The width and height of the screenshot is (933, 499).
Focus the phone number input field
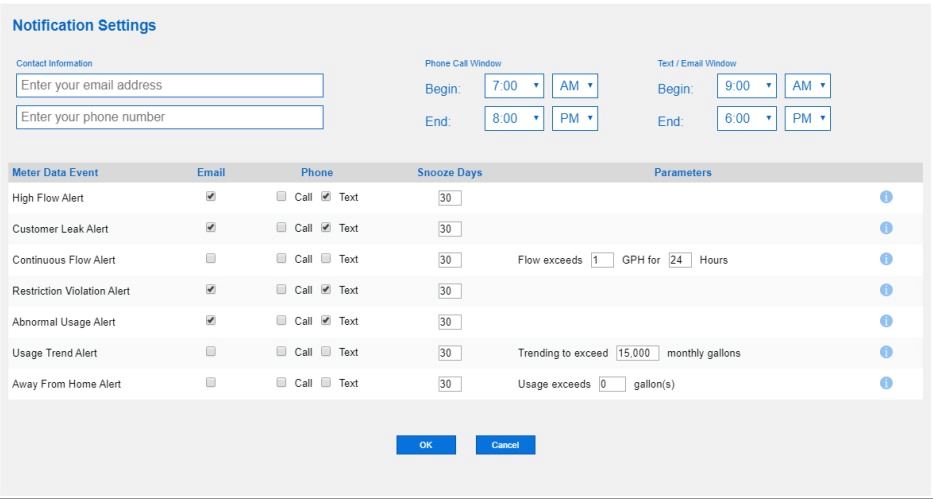point(170,118)
